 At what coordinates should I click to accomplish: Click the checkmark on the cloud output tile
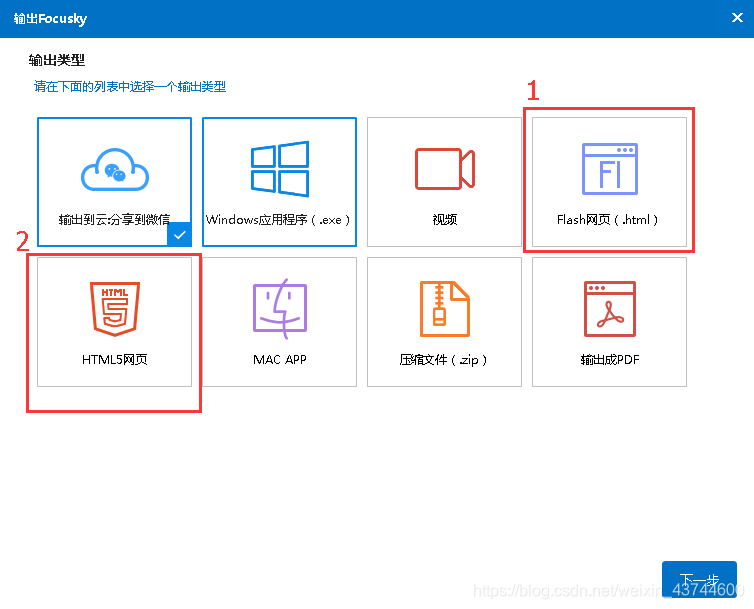(179, 234)
